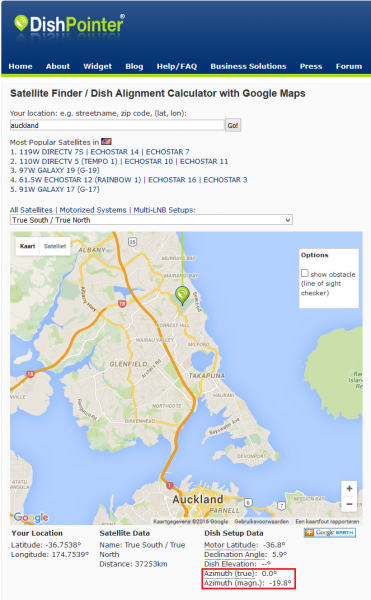Switch the map to Satelliet view
The width and height of the screenshot is (371, 600).
point(55,246)
